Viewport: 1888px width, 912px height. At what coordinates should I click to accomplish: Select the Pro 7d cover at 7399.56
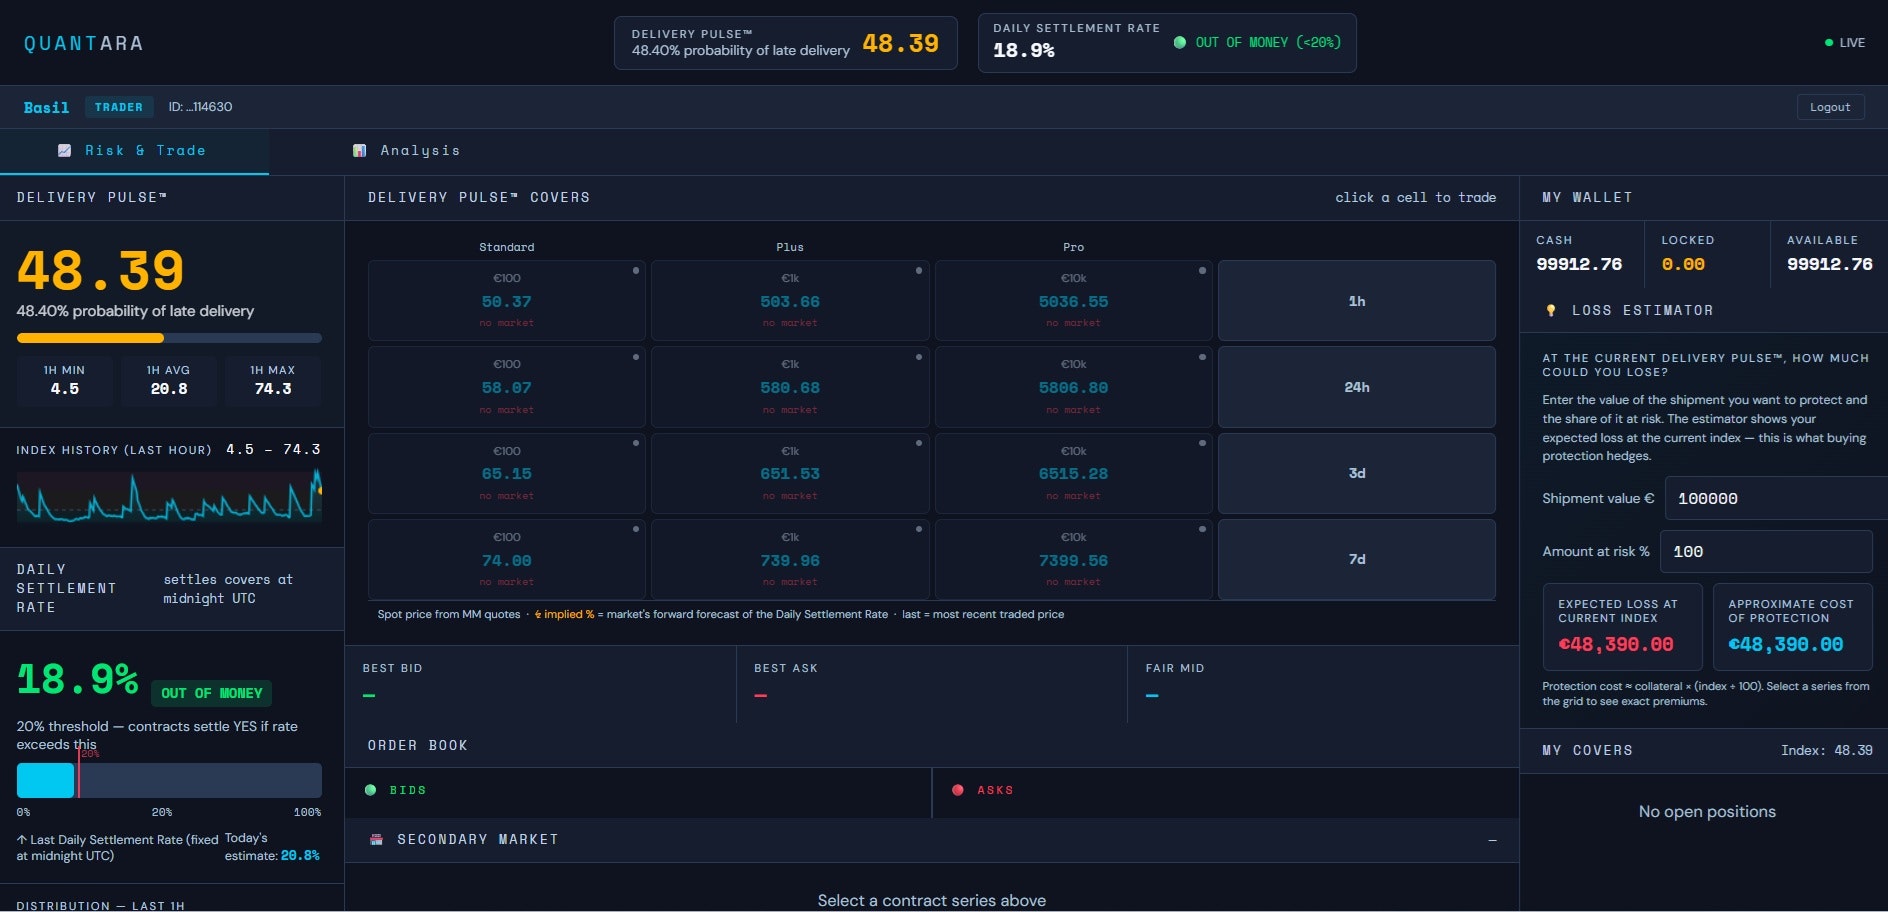[x=1073, y=560]
